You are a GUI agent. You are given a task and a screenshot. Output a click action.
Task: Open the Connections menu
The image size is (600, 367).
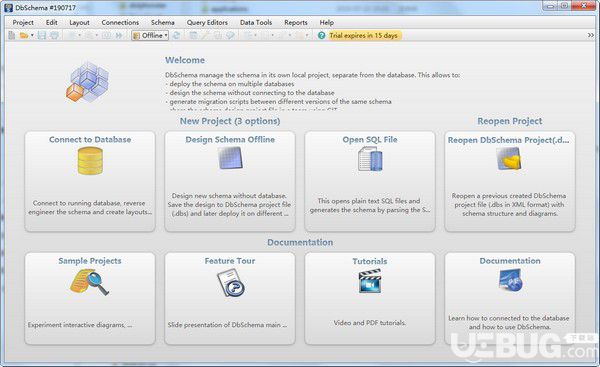[x=120, y=23]
